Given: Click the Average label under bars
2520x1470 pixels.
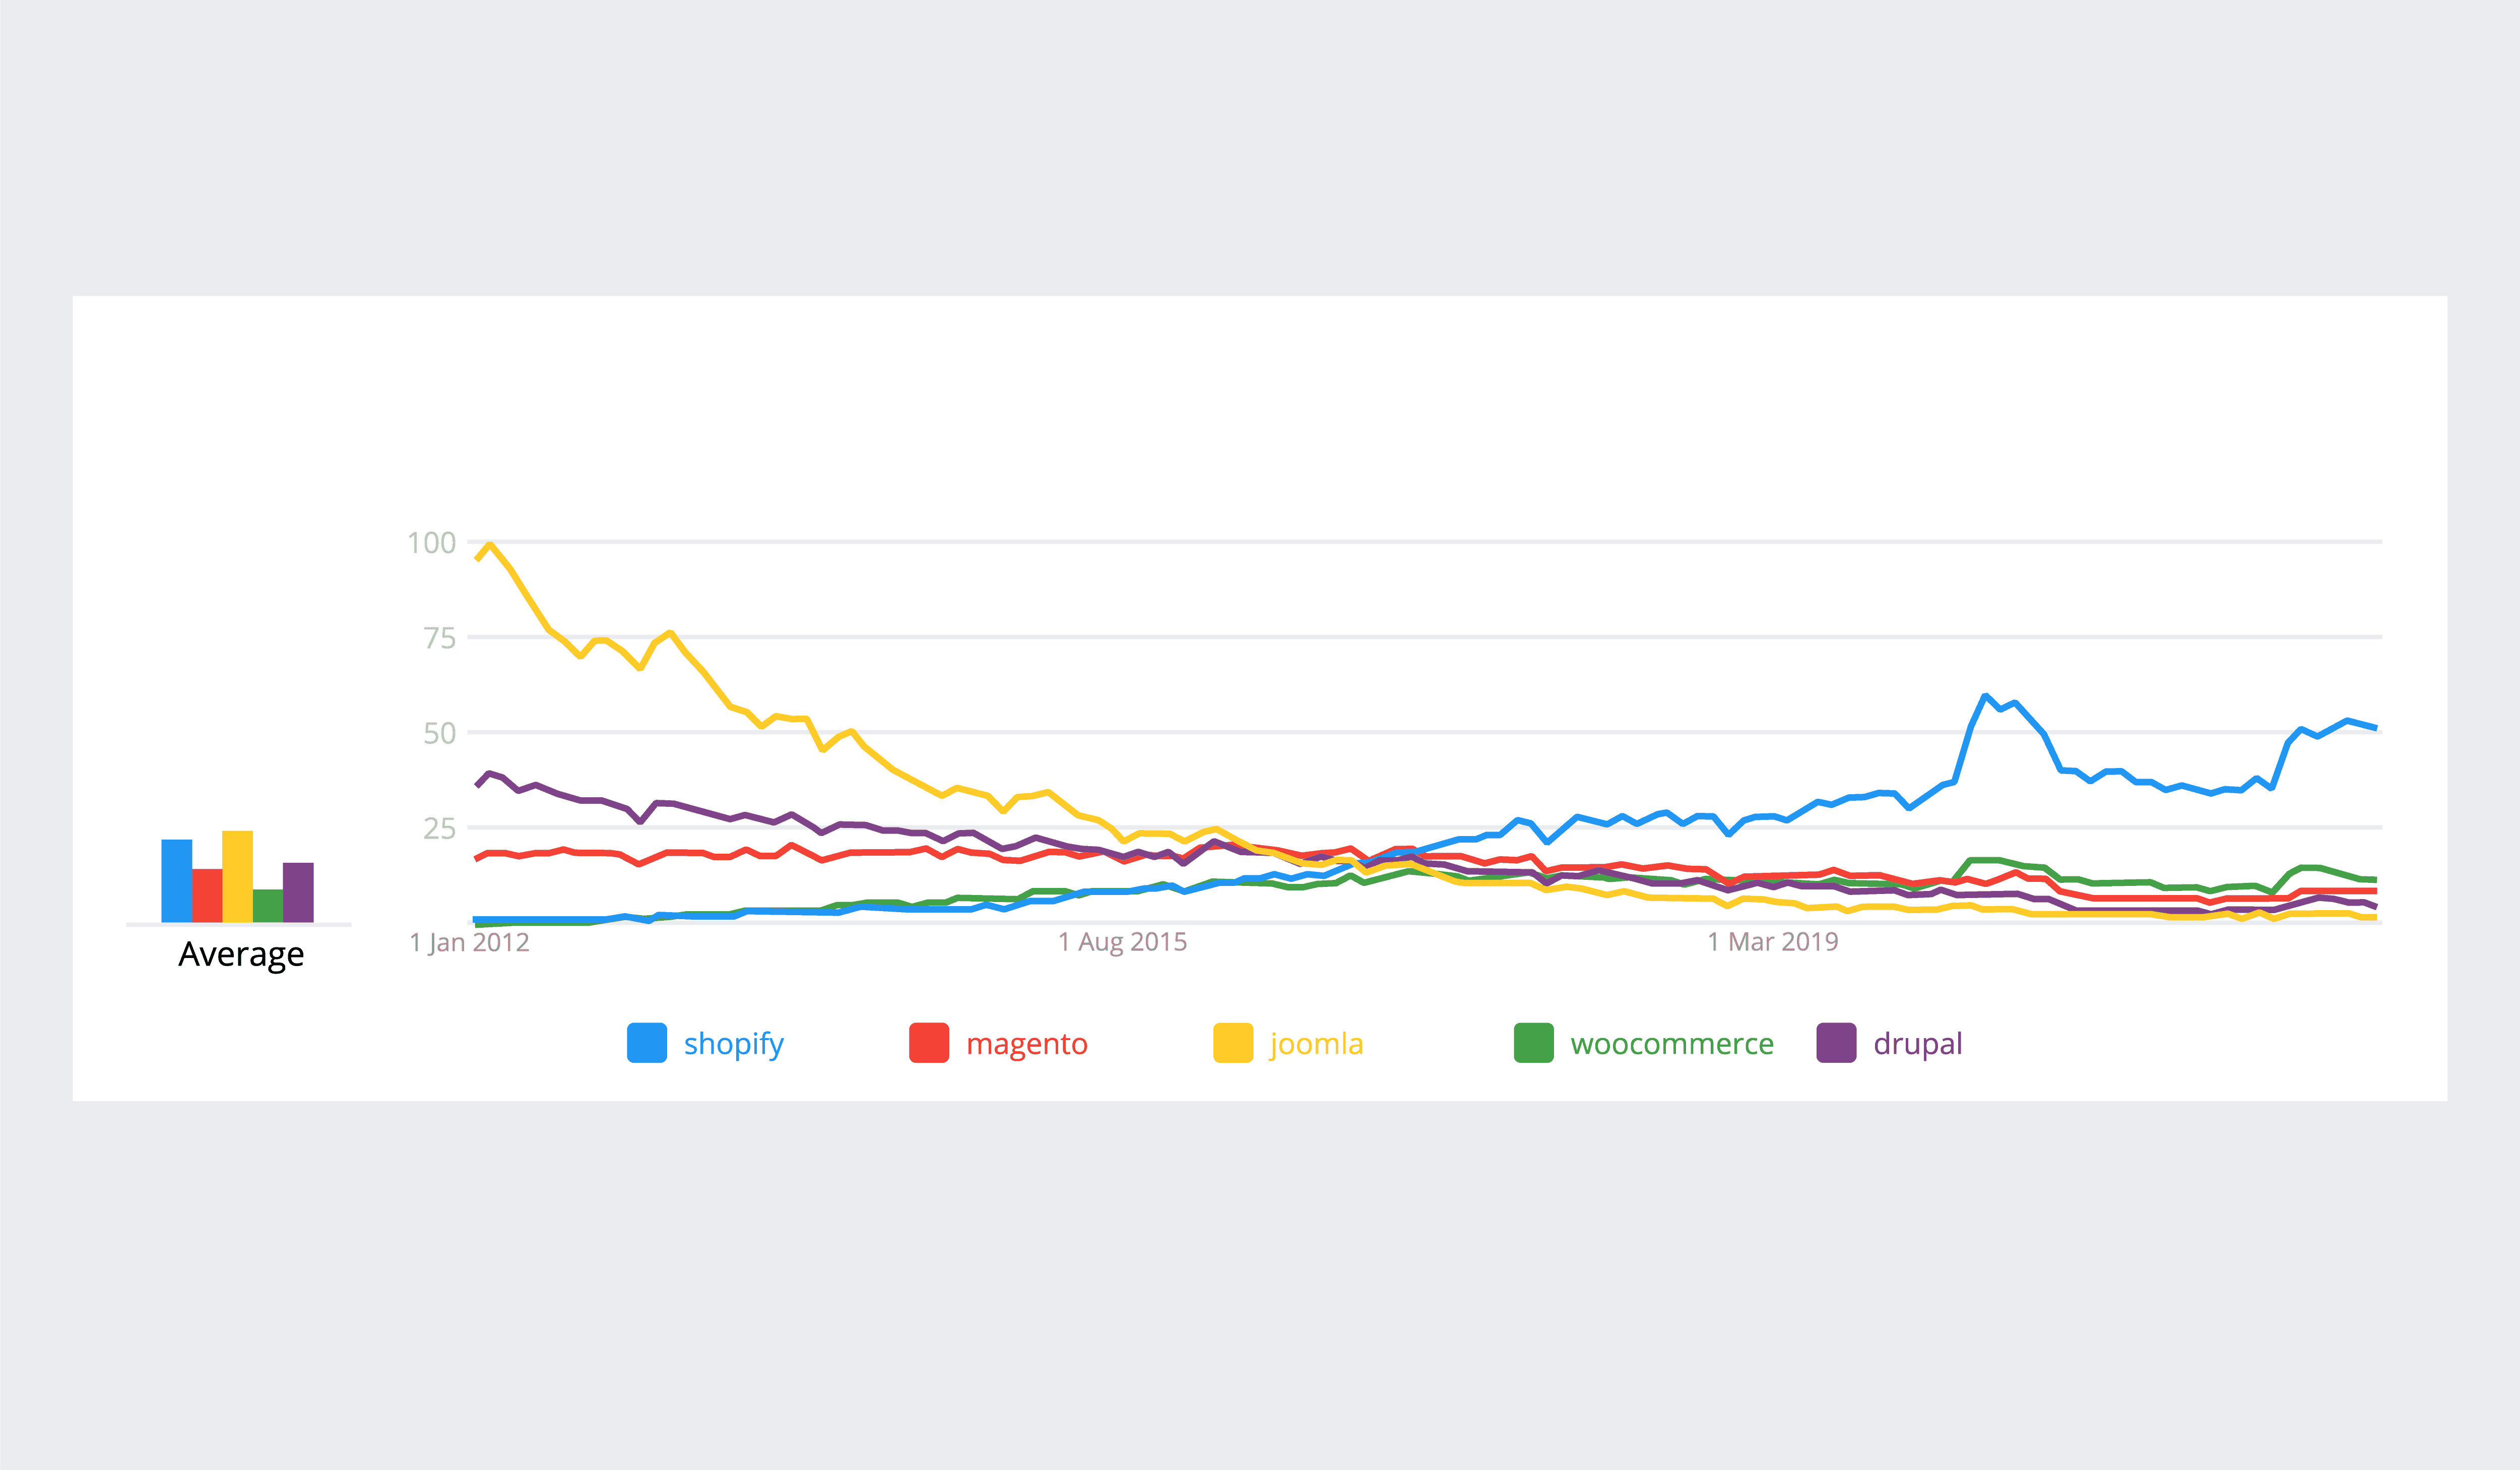Looking at the screenshot, I should coord(241,955).
